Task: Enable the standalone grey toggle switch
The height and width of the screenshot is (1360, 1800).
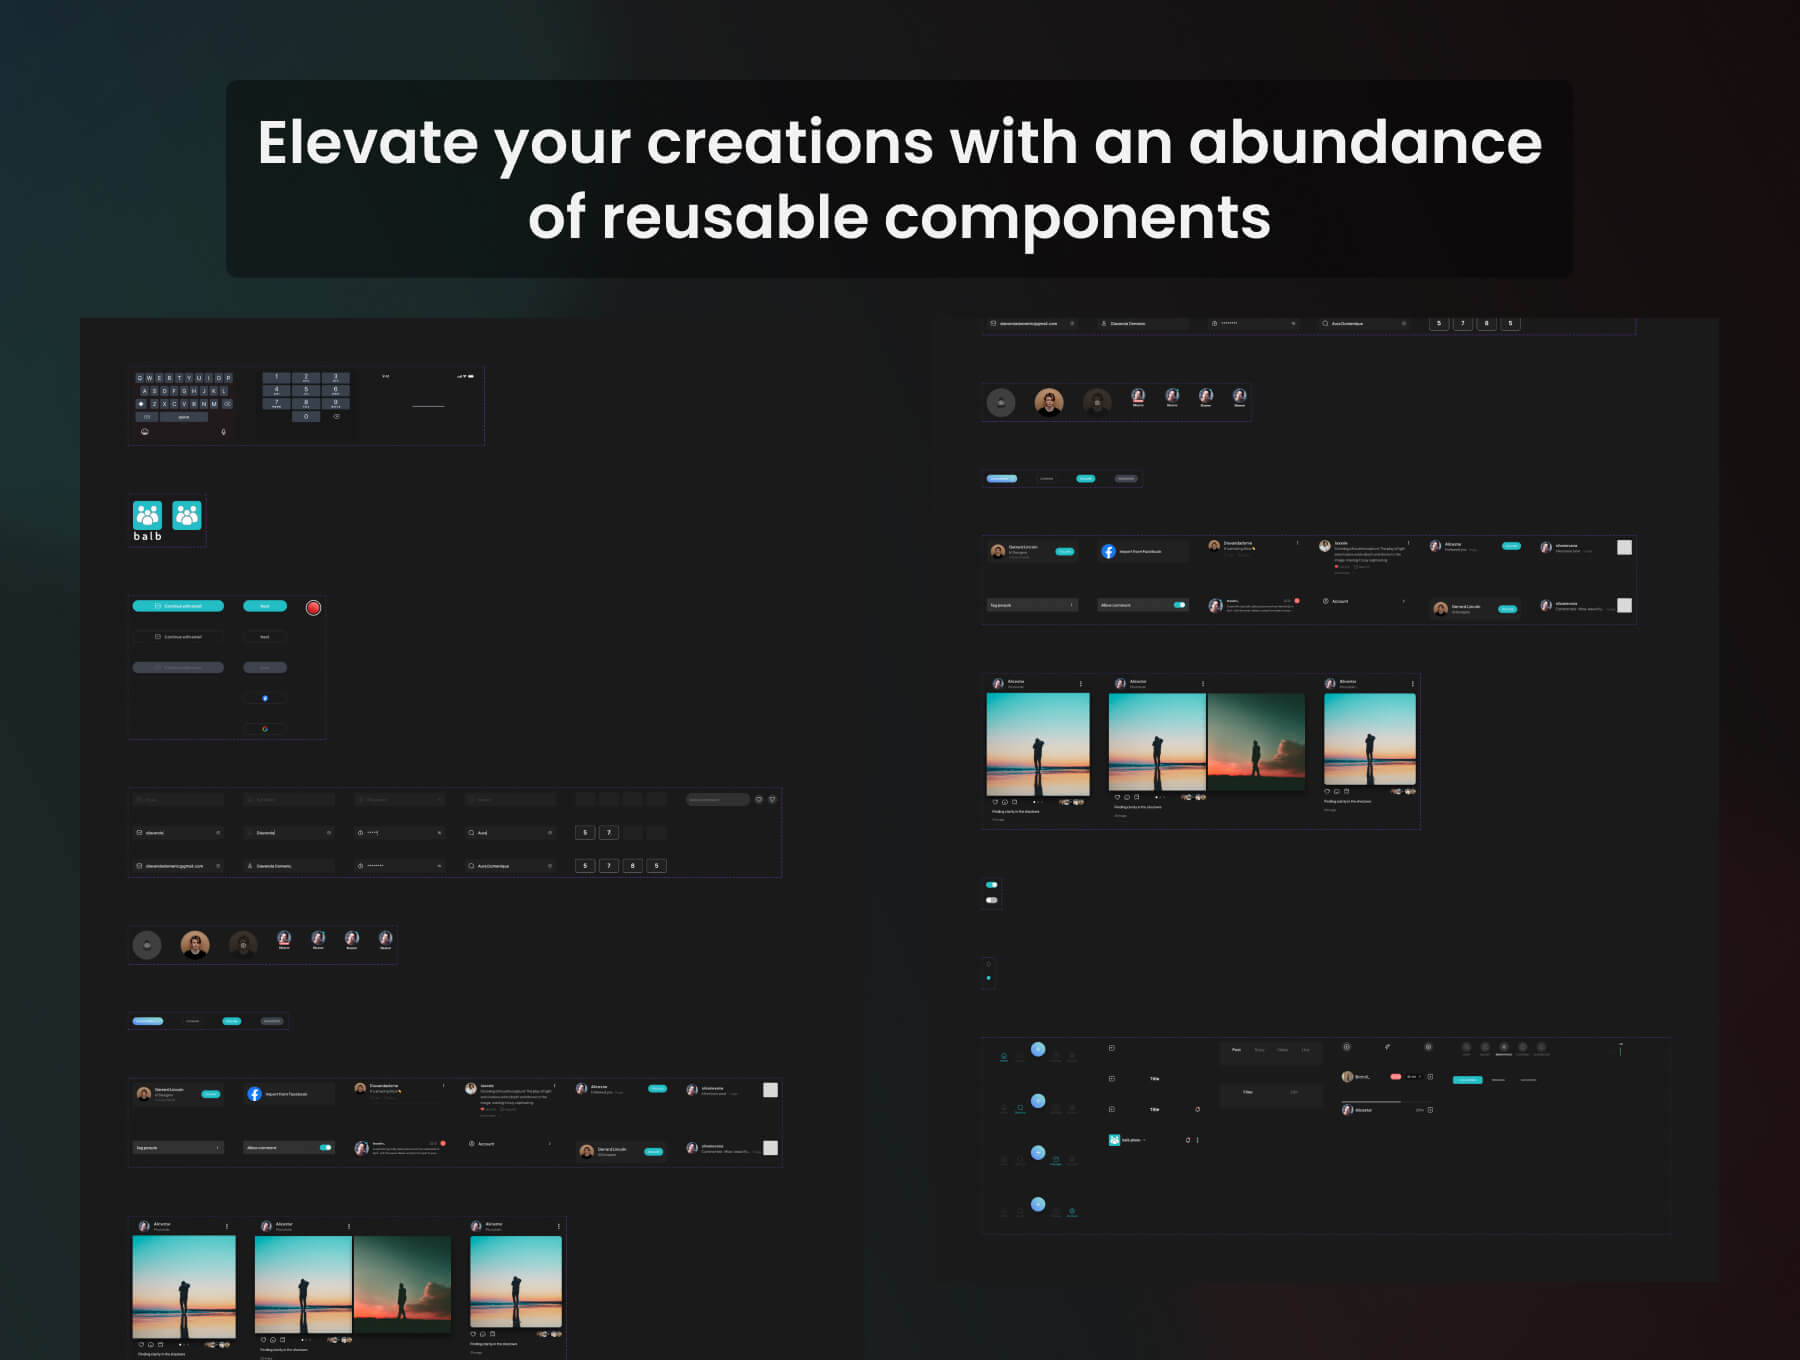Action: click(x=991, y=900)
